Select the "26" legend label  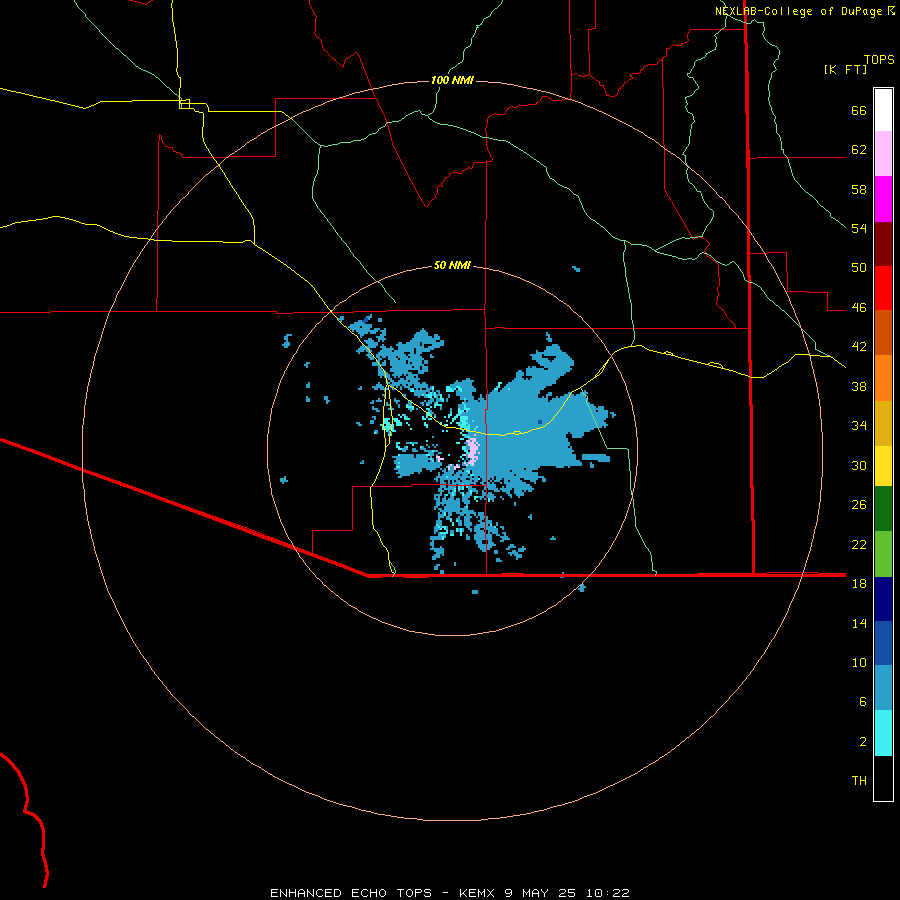[x=859, y=505]
